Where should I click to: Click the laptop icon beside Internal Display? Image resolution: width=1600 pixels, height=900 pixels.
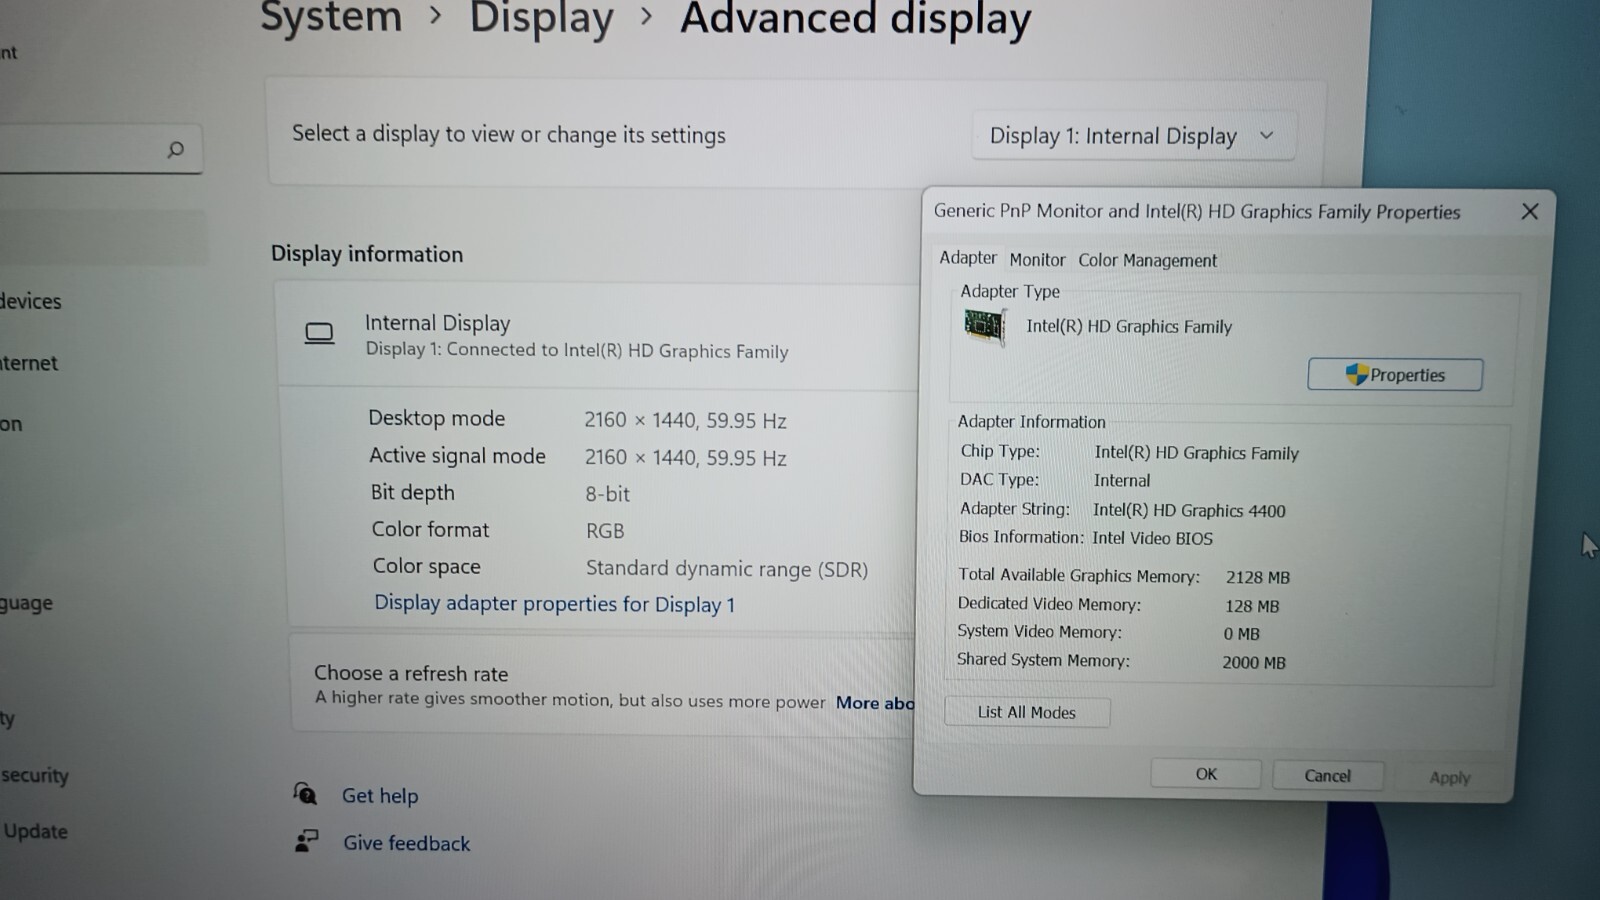tap(319, 333)
